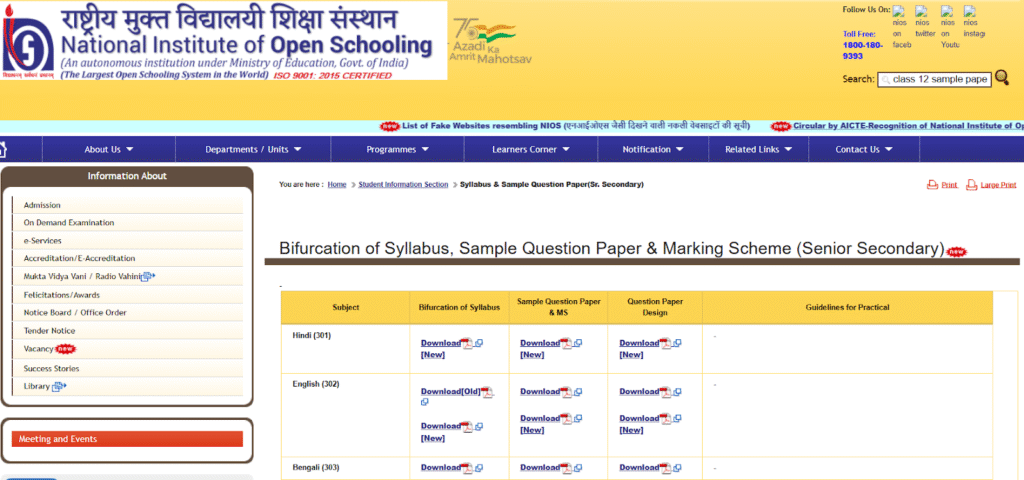Click the Meeting and Events red bar

pos(127,439)
